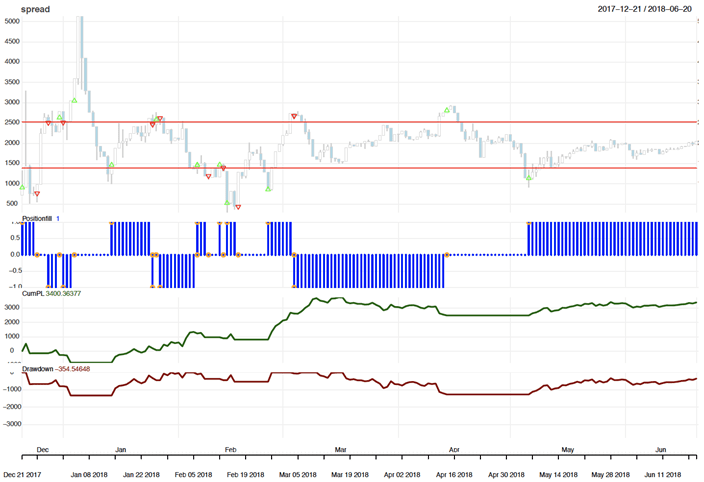Click green buy triangle near 3000 in early January

(x=74, y=101)
